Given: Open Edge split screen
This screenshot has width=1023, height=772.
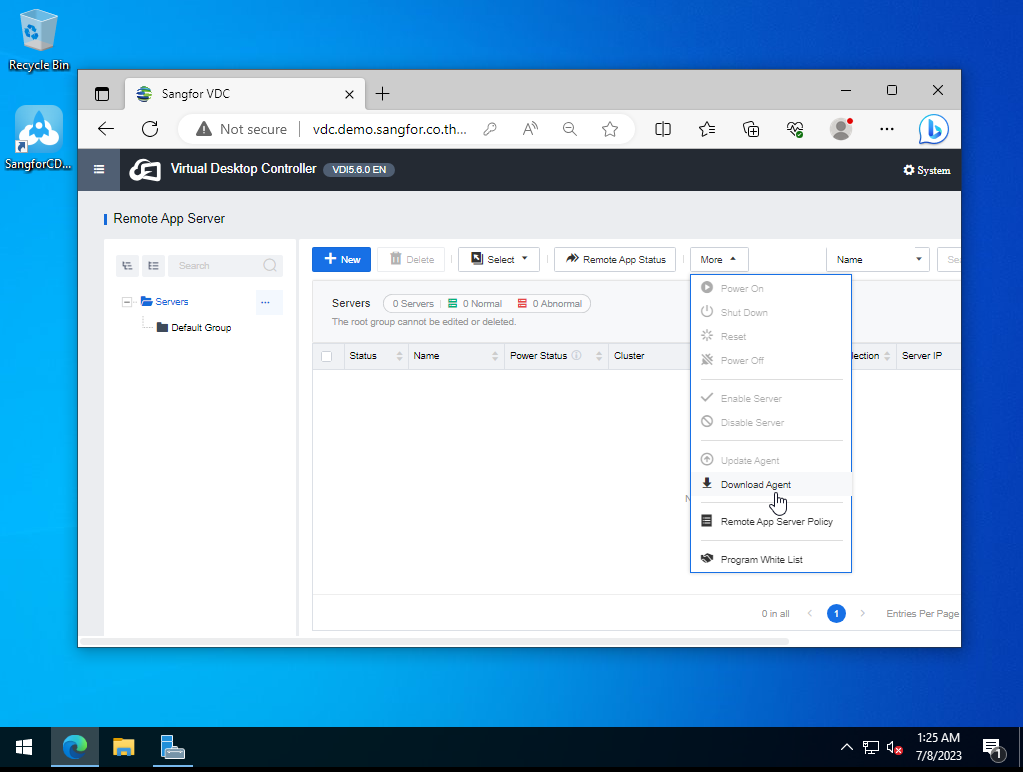Looking at the screenshot, I should 663,129.
